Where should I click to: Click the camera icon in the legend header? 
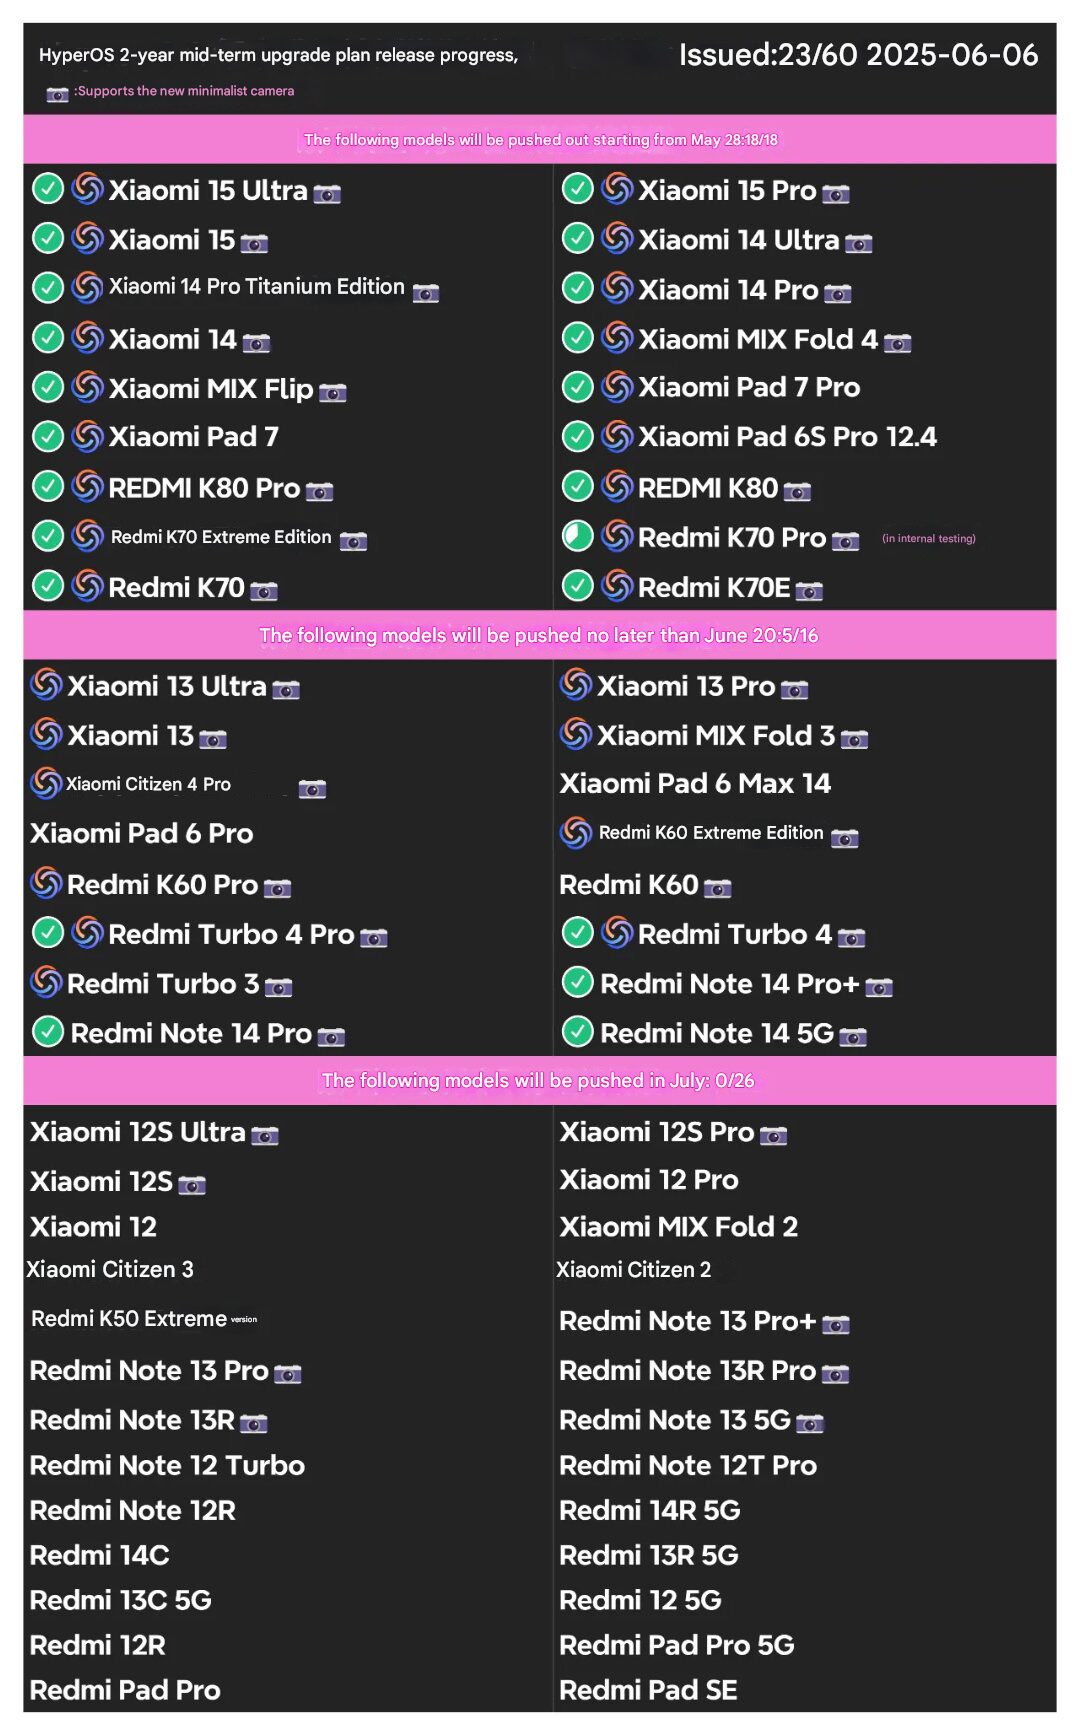point(57,94)
